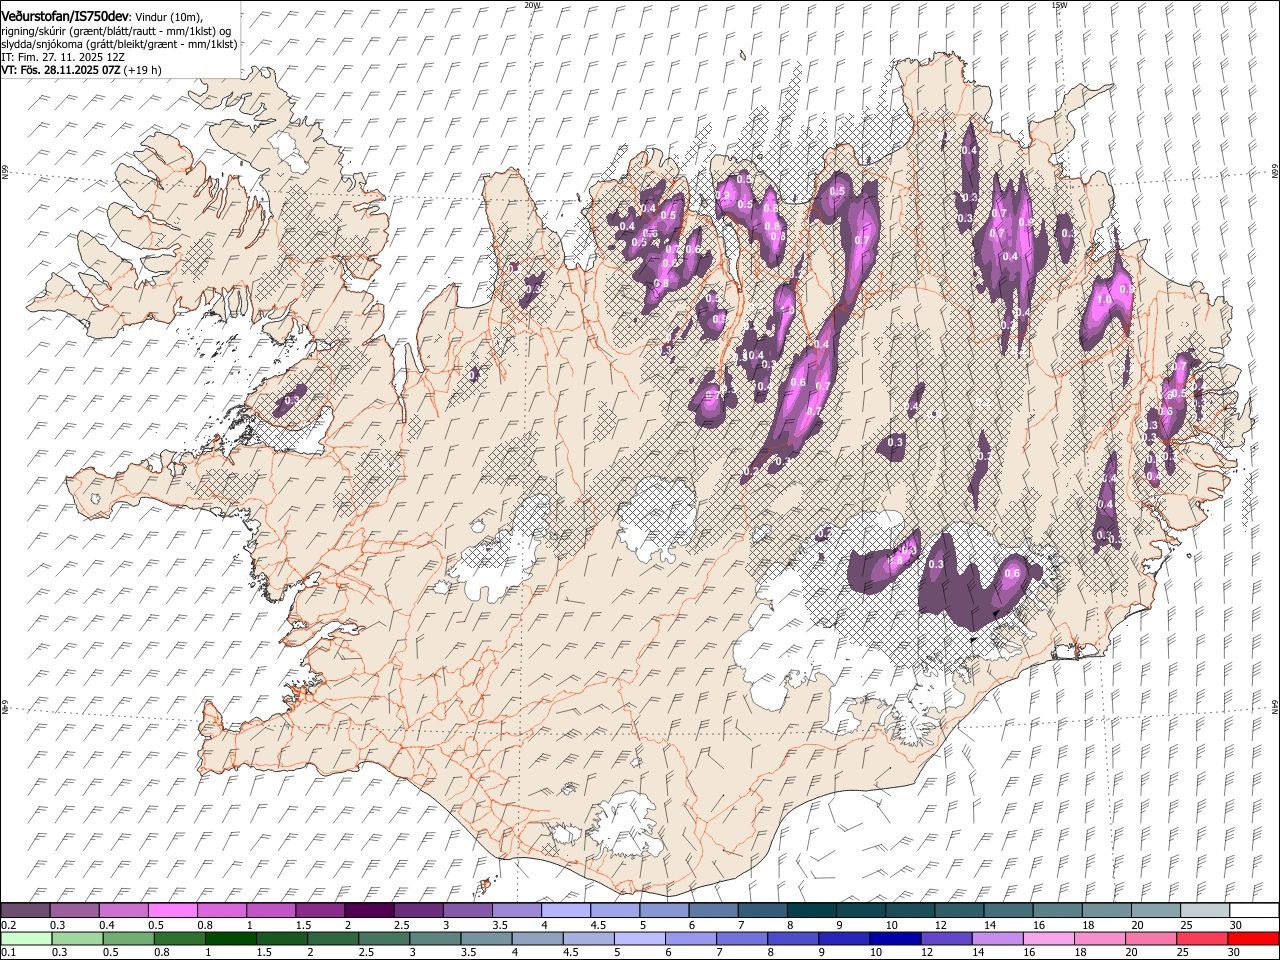1280x960 pixels.
Task: Click the '(+19 h)' forecast offset text
Action: 143,70
